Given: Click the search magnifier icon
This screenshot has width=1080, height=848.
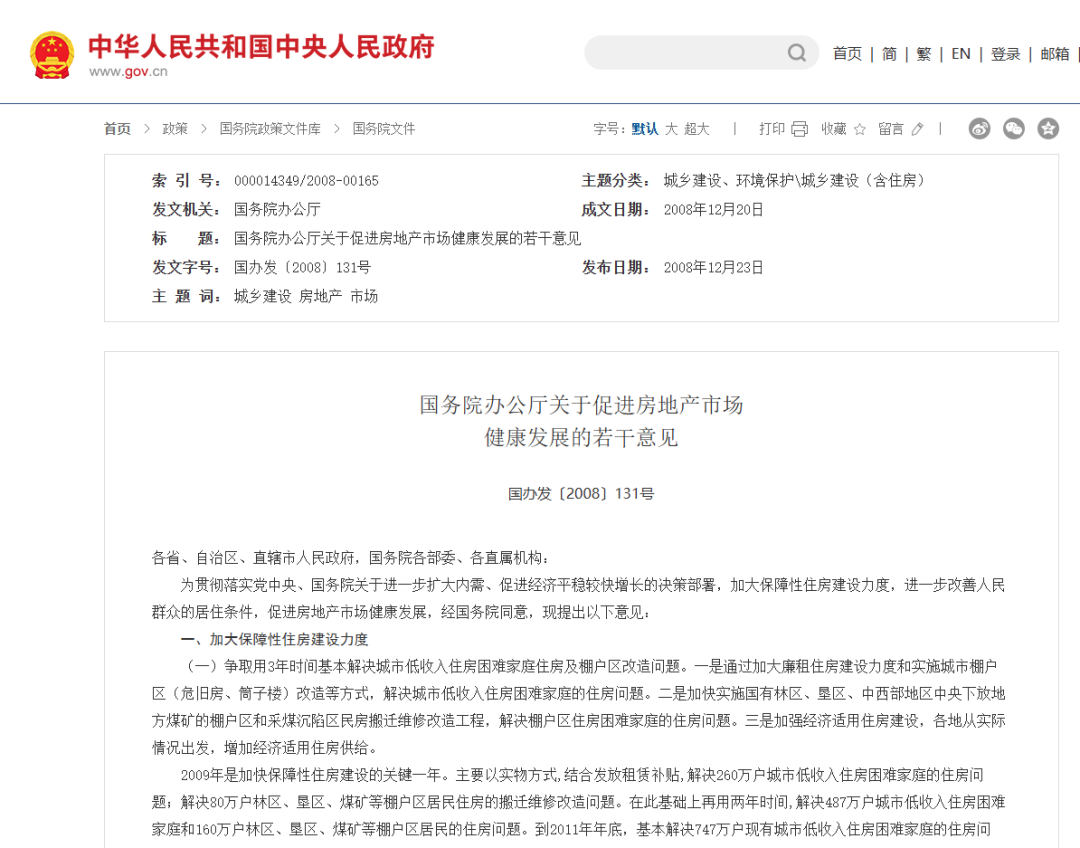Looking at the screenshot, I should (797, 53).
